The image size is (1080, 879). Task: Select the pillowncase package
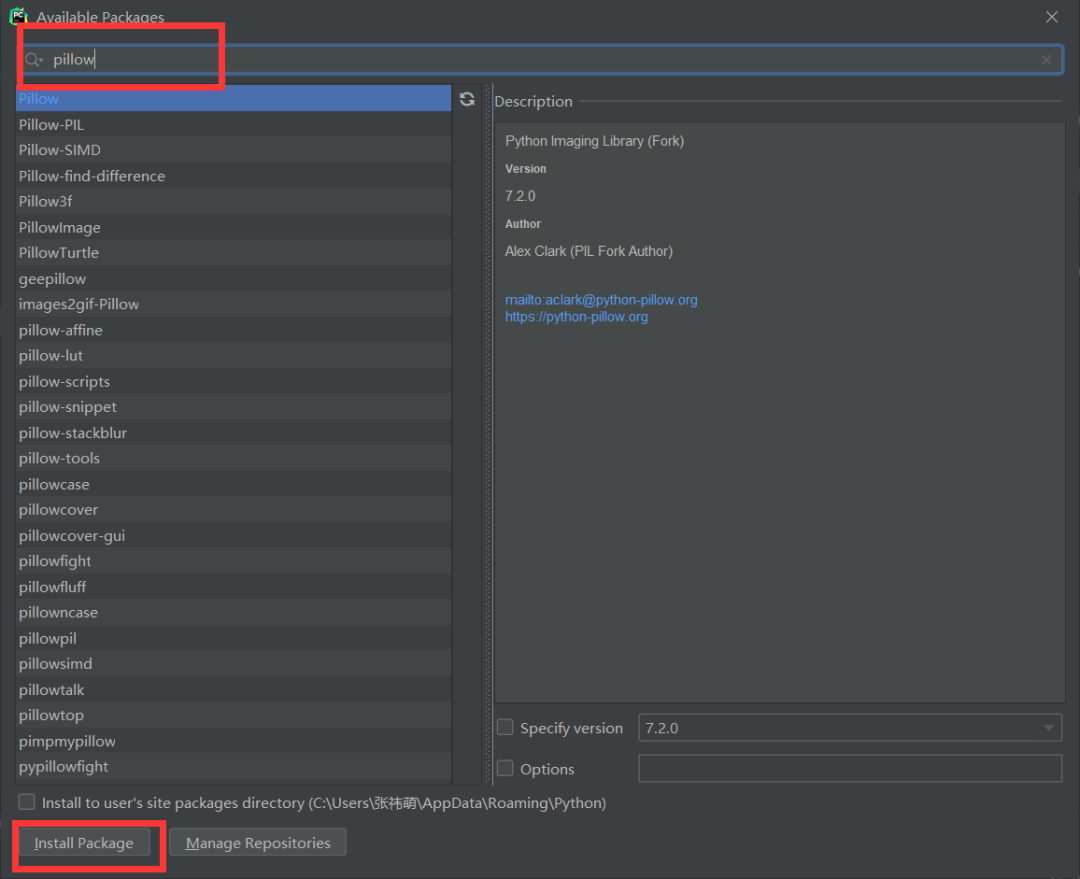(x=233, y=612)
